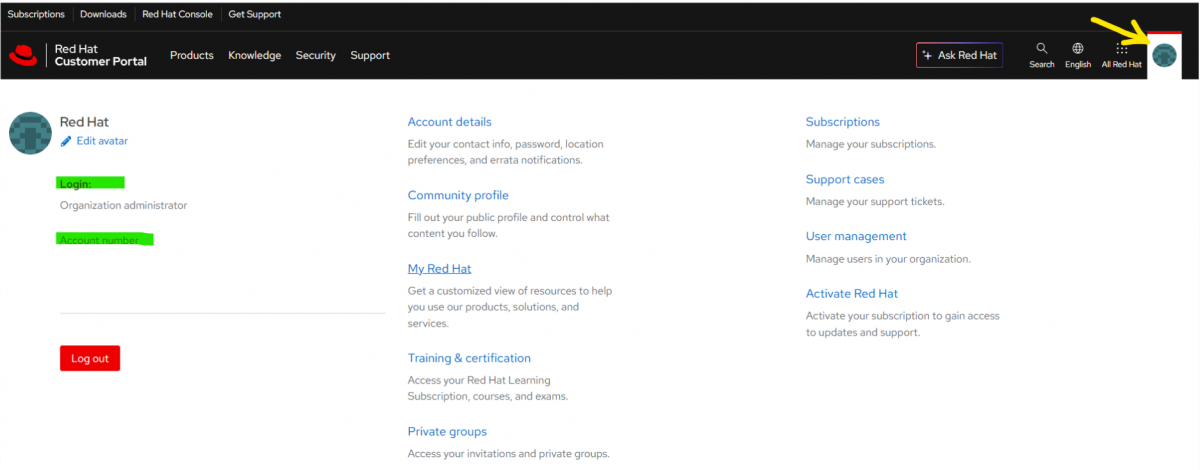Expand the Support menu
The width and height of the screenshot is (1200, 470).
click(370, 56)
